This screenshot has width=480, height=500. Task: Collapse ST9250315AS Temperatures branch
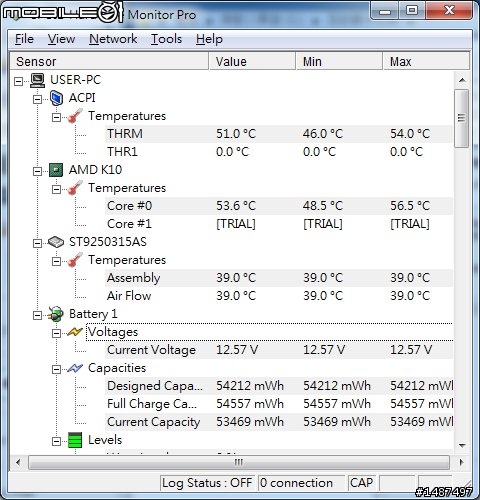point(57,261)
